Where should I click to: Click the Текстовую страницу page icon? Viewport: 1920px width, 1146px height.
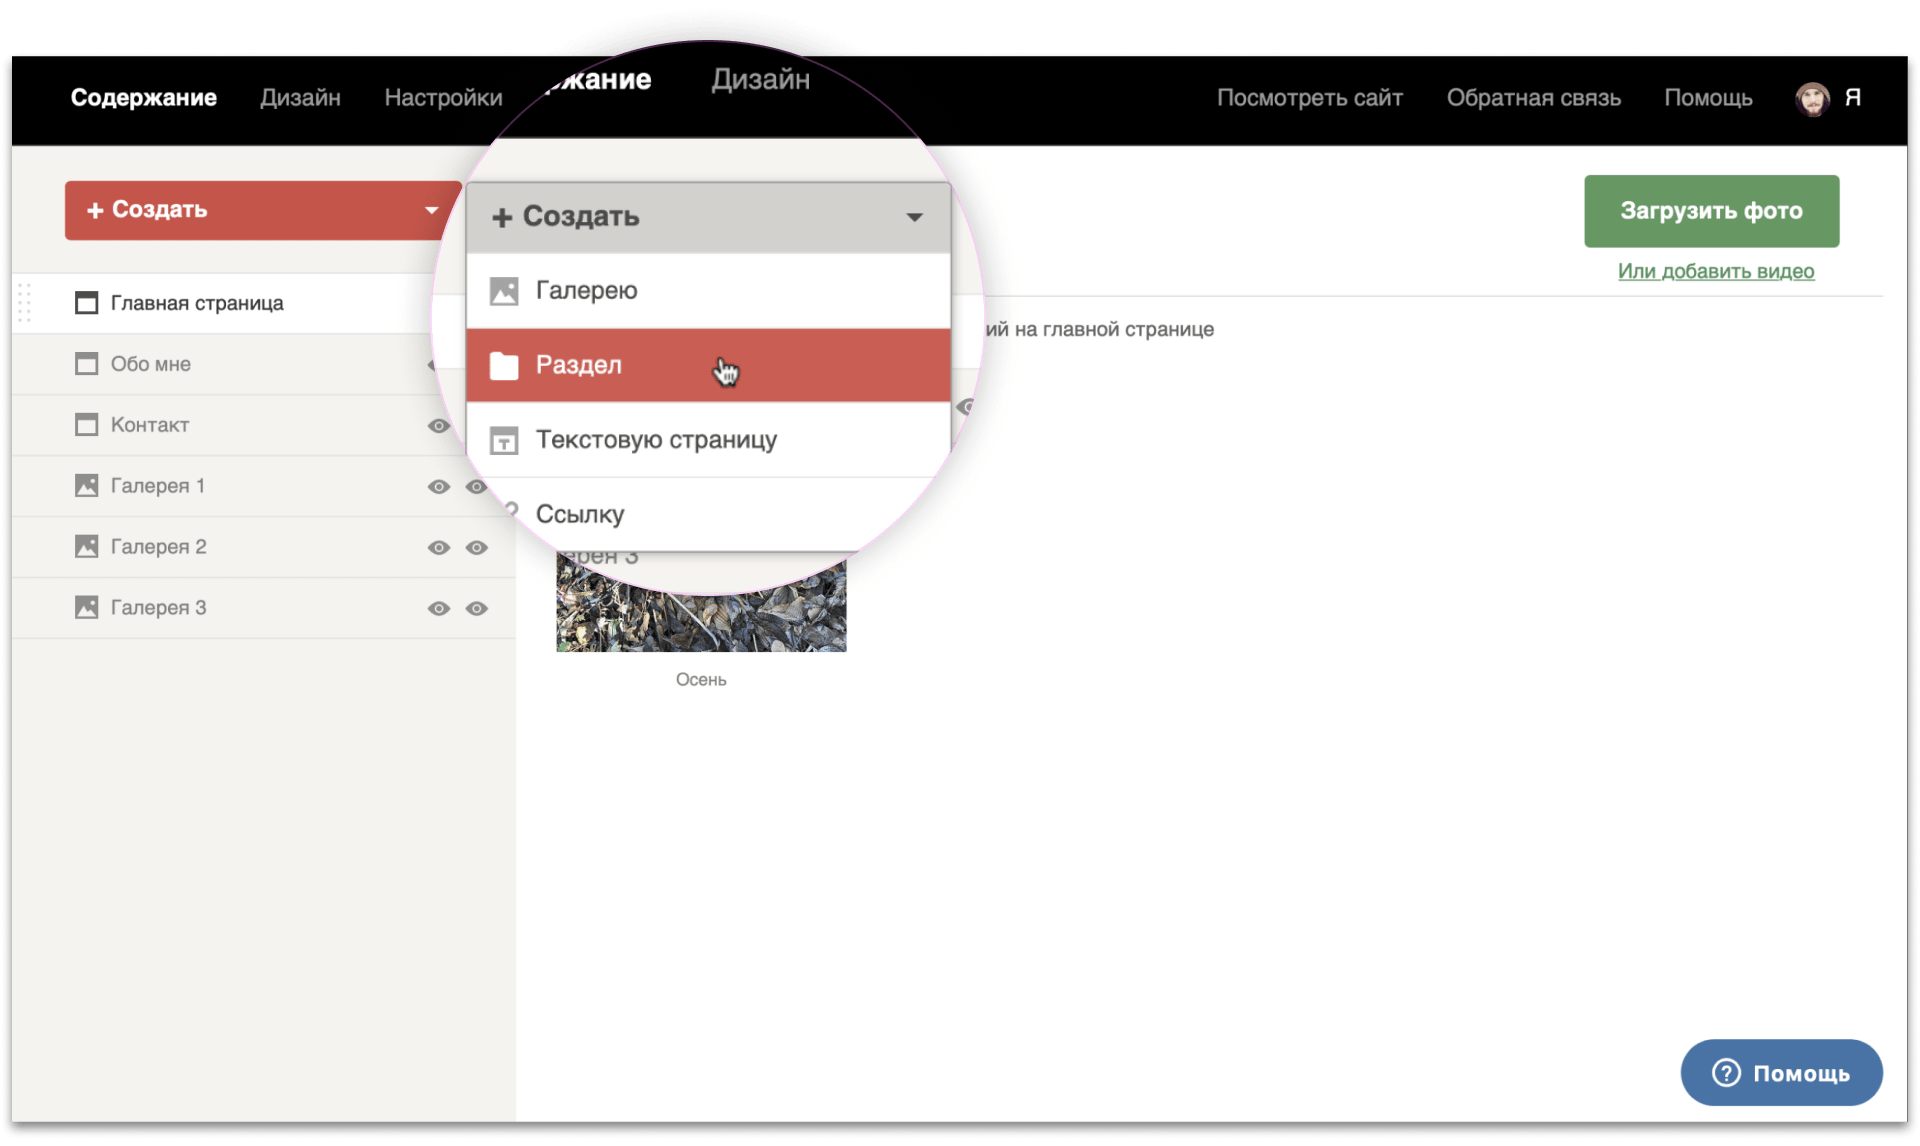point(504,441)
